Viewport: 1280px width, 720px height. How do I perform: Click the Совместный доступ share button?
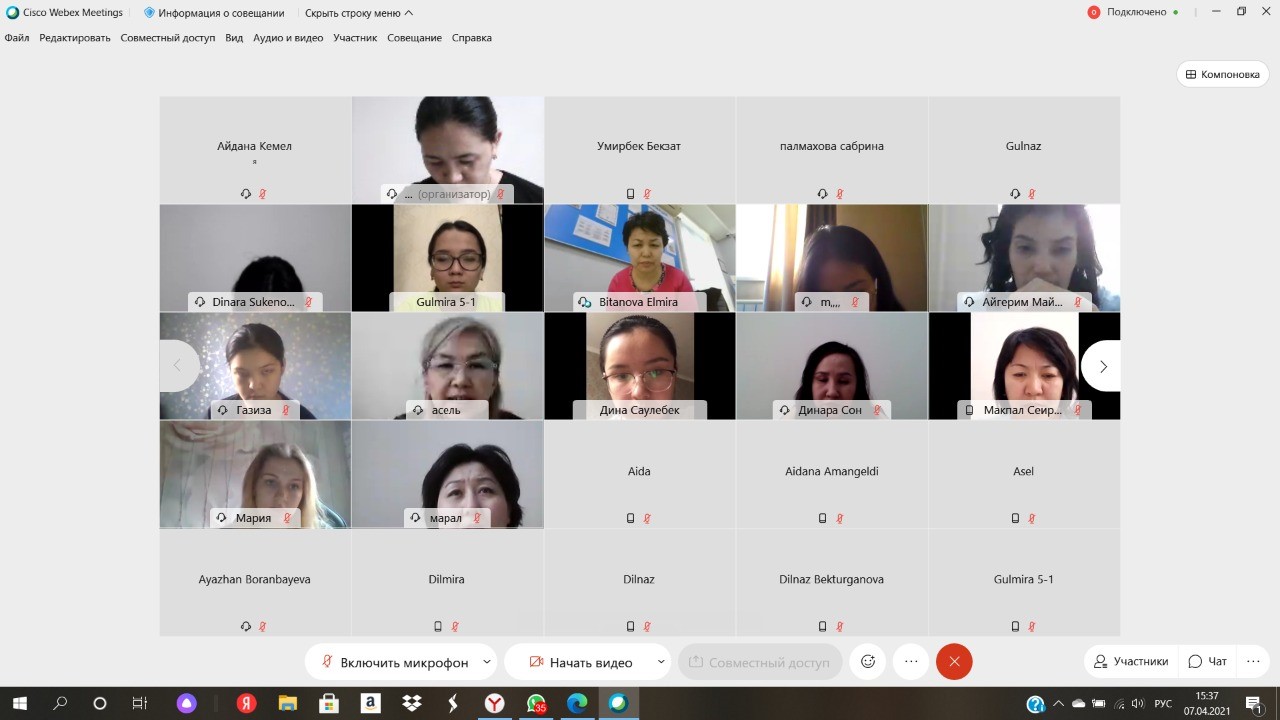tap(759, 662)
